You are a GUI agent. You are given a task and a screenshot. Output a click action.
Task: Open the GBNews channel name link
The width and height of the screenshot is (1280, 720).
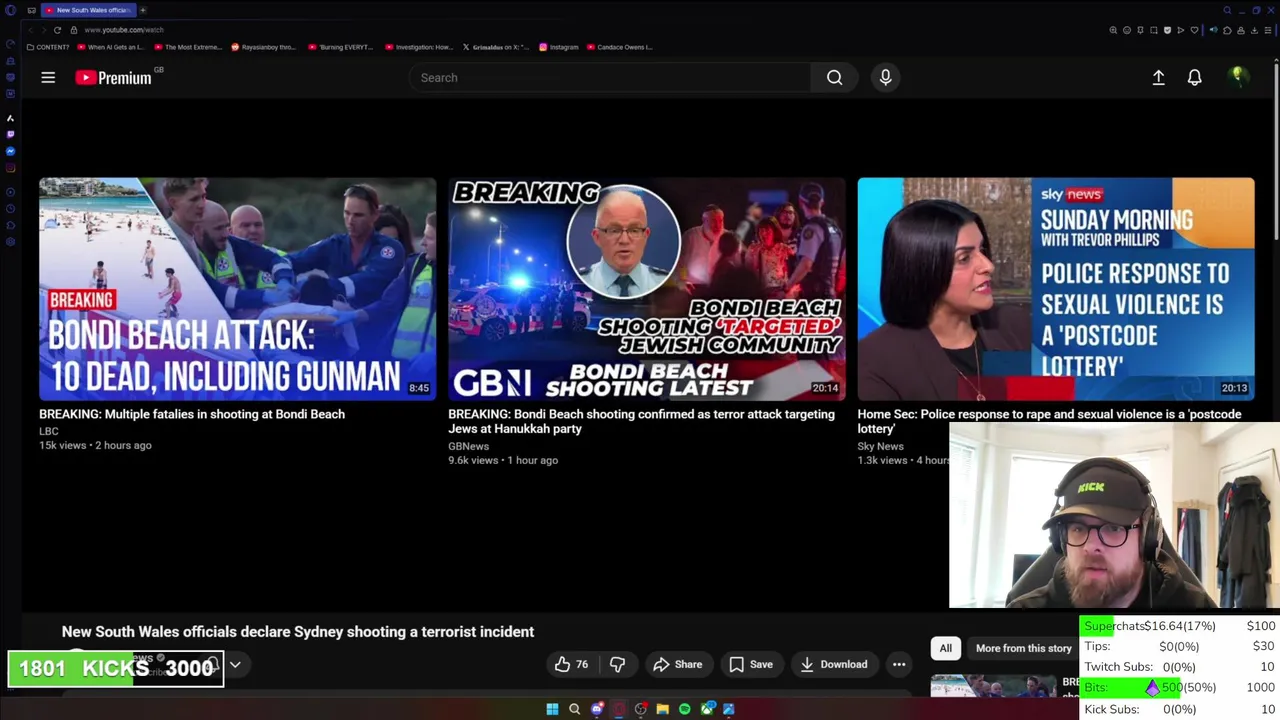pos(468,446)
